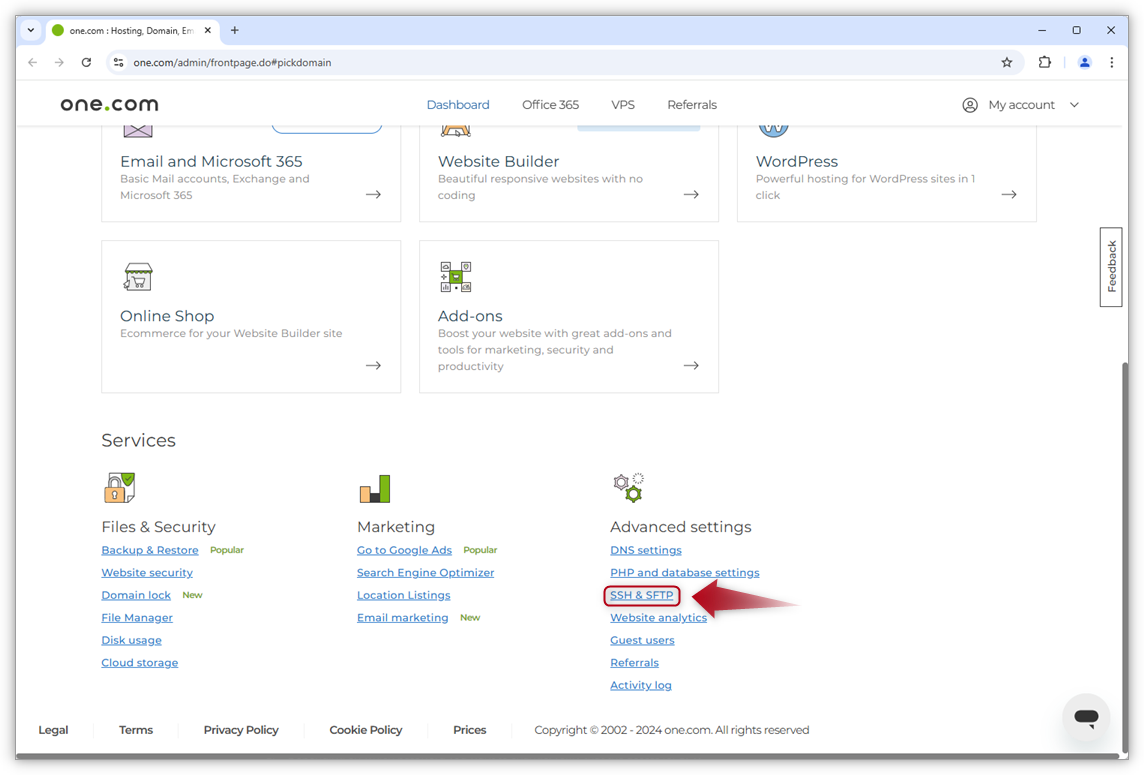Open the live chat bubble
The image size is (1144, 775).
1086,717
